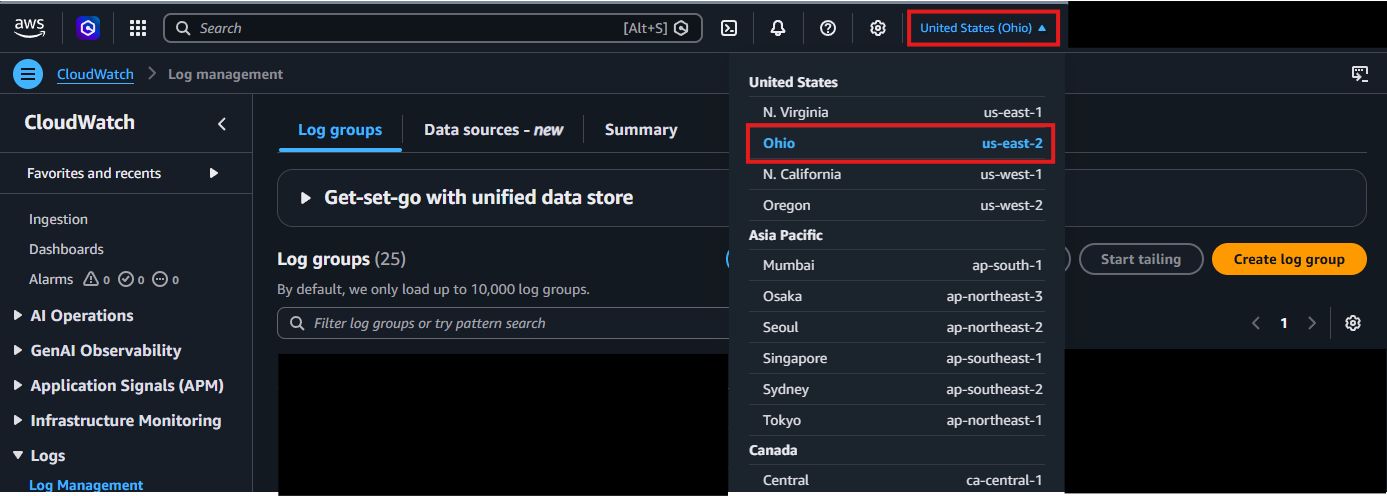Screen dimensions: 1387x496
Task: Select Singapore ap-southeast-1 region
Action: coord(897,358)
